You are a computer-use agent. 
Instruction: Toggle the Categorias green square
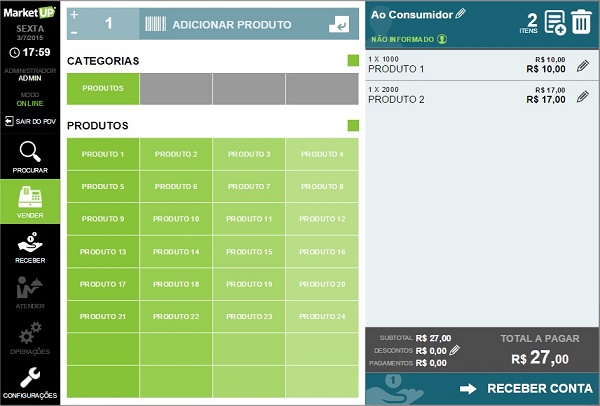click(x=352, y=61)
